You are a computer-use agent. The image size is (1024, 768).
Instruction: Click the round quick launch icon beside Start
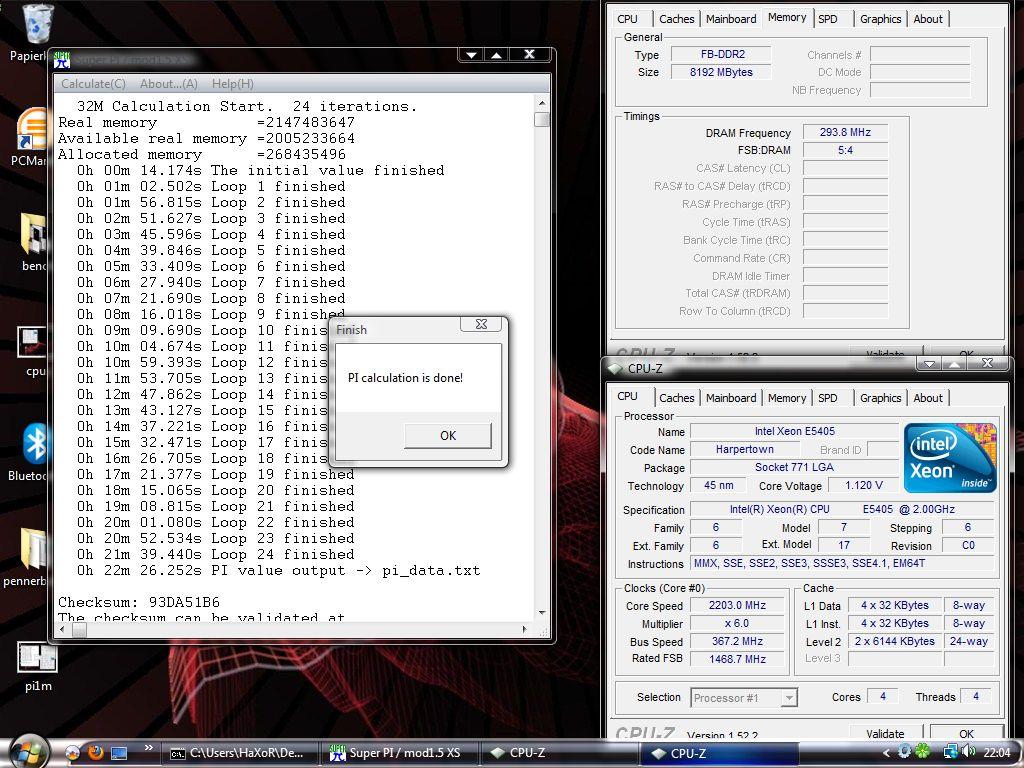click(x=72, y=753)
